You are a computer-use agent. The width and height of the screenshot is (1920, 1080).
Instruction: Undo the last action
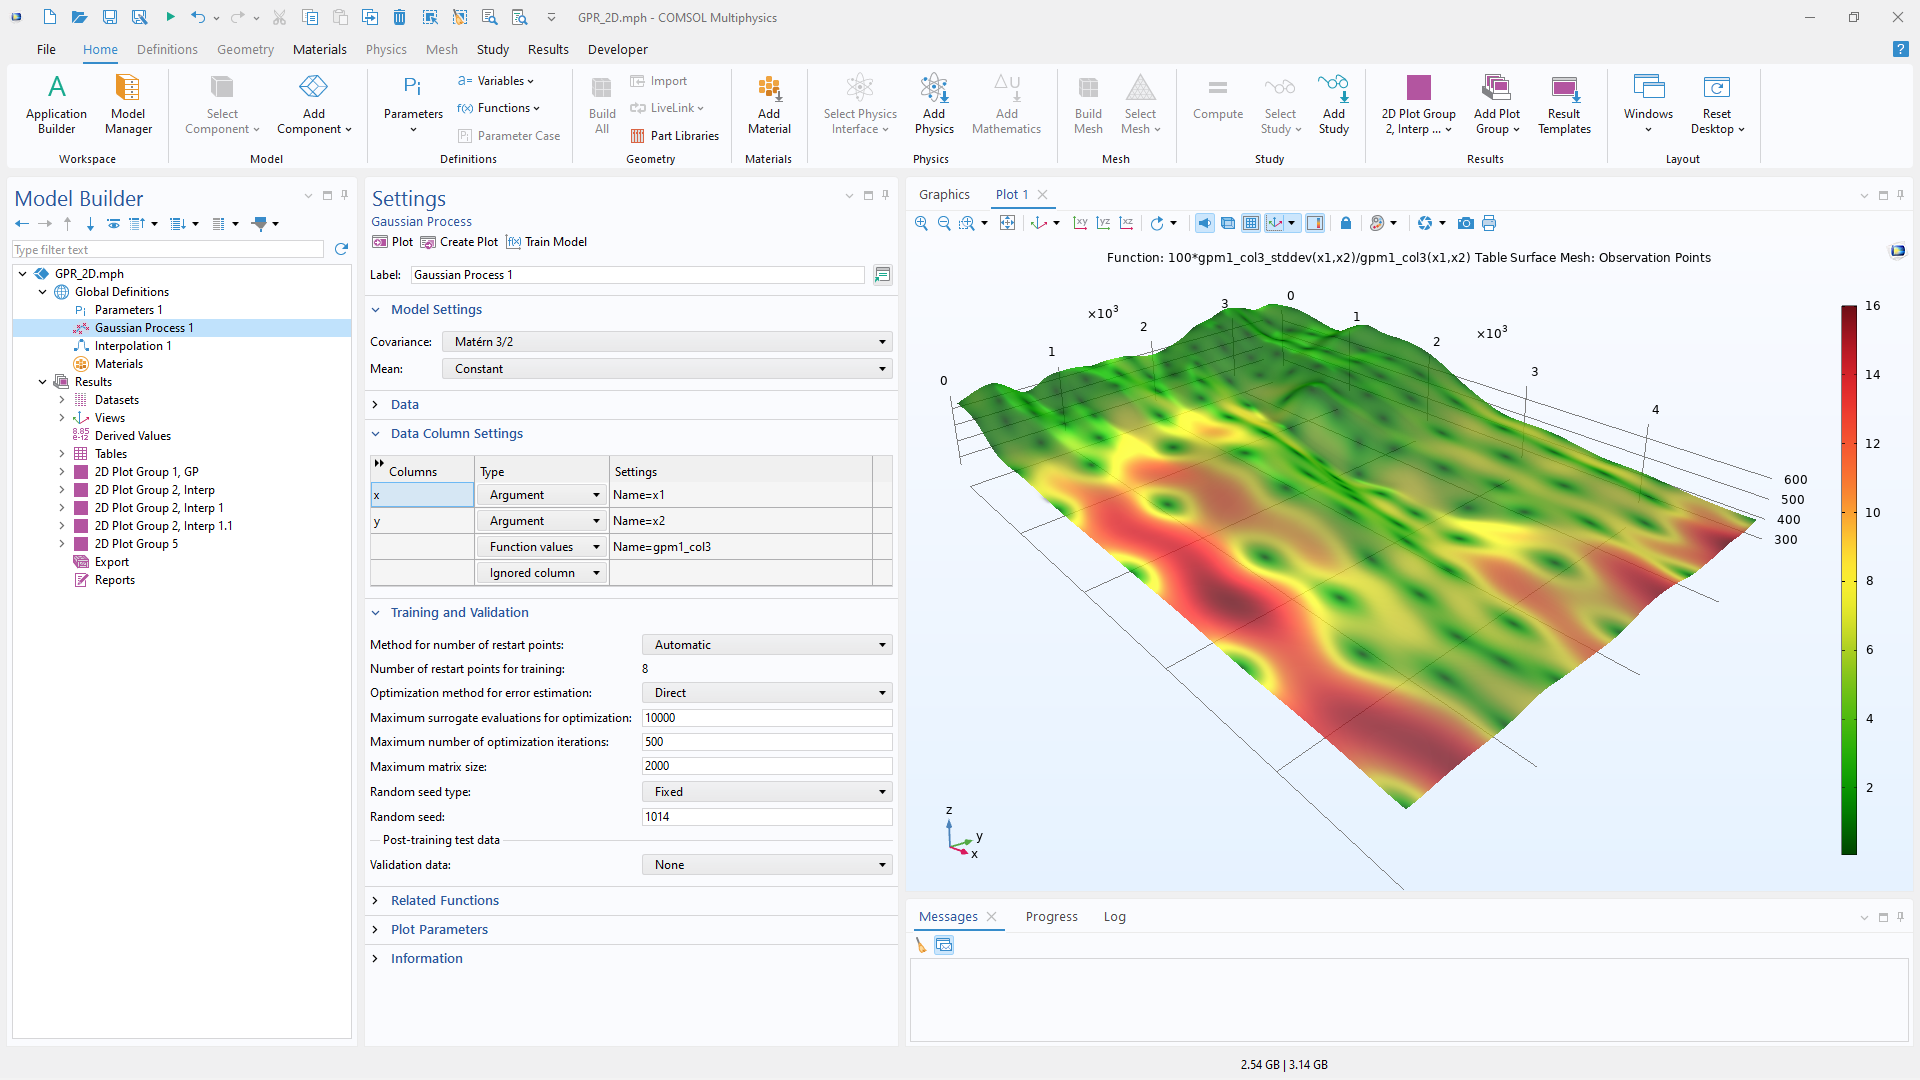click(x=198, y=17)
